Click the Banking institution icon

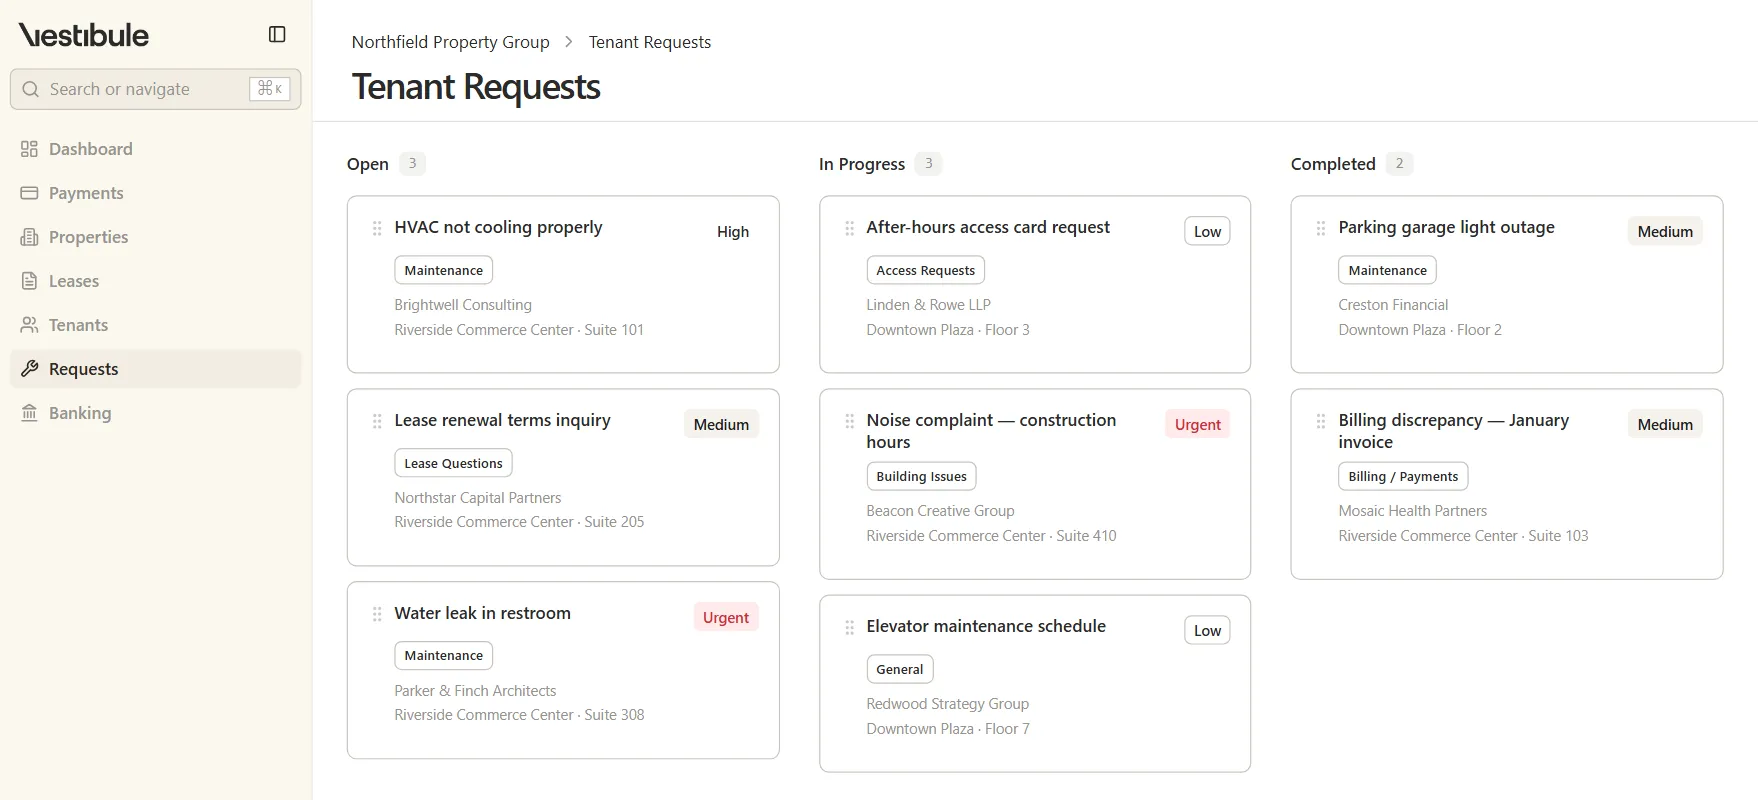pos(29,413)
